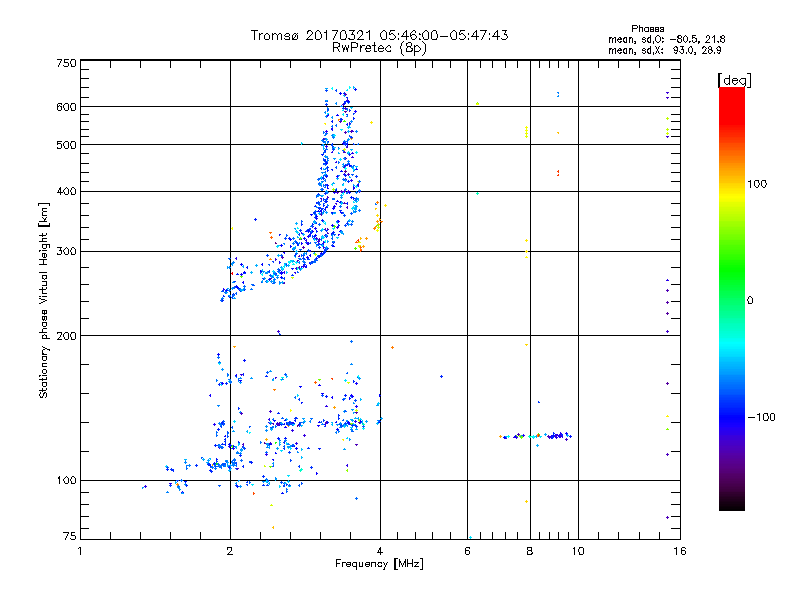Click the 'Frequency [MHz]' axis label
Image resolution: width=800 pixels, height=600 pixels.
click(379, 564)
